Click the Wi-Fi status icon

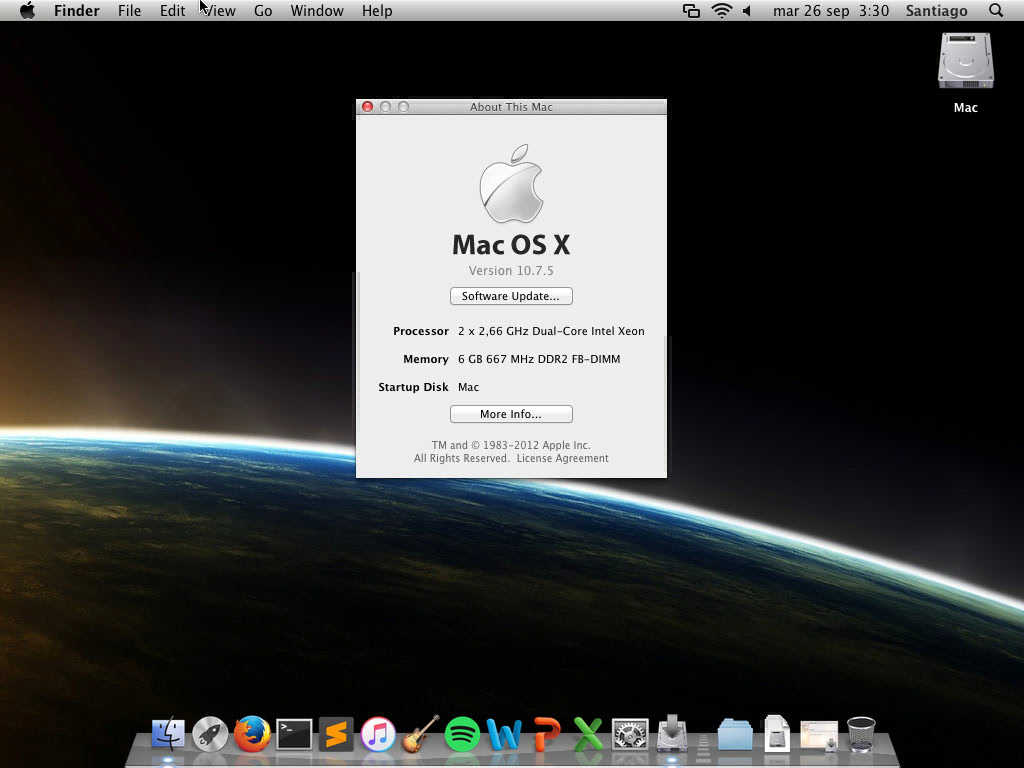721,11
